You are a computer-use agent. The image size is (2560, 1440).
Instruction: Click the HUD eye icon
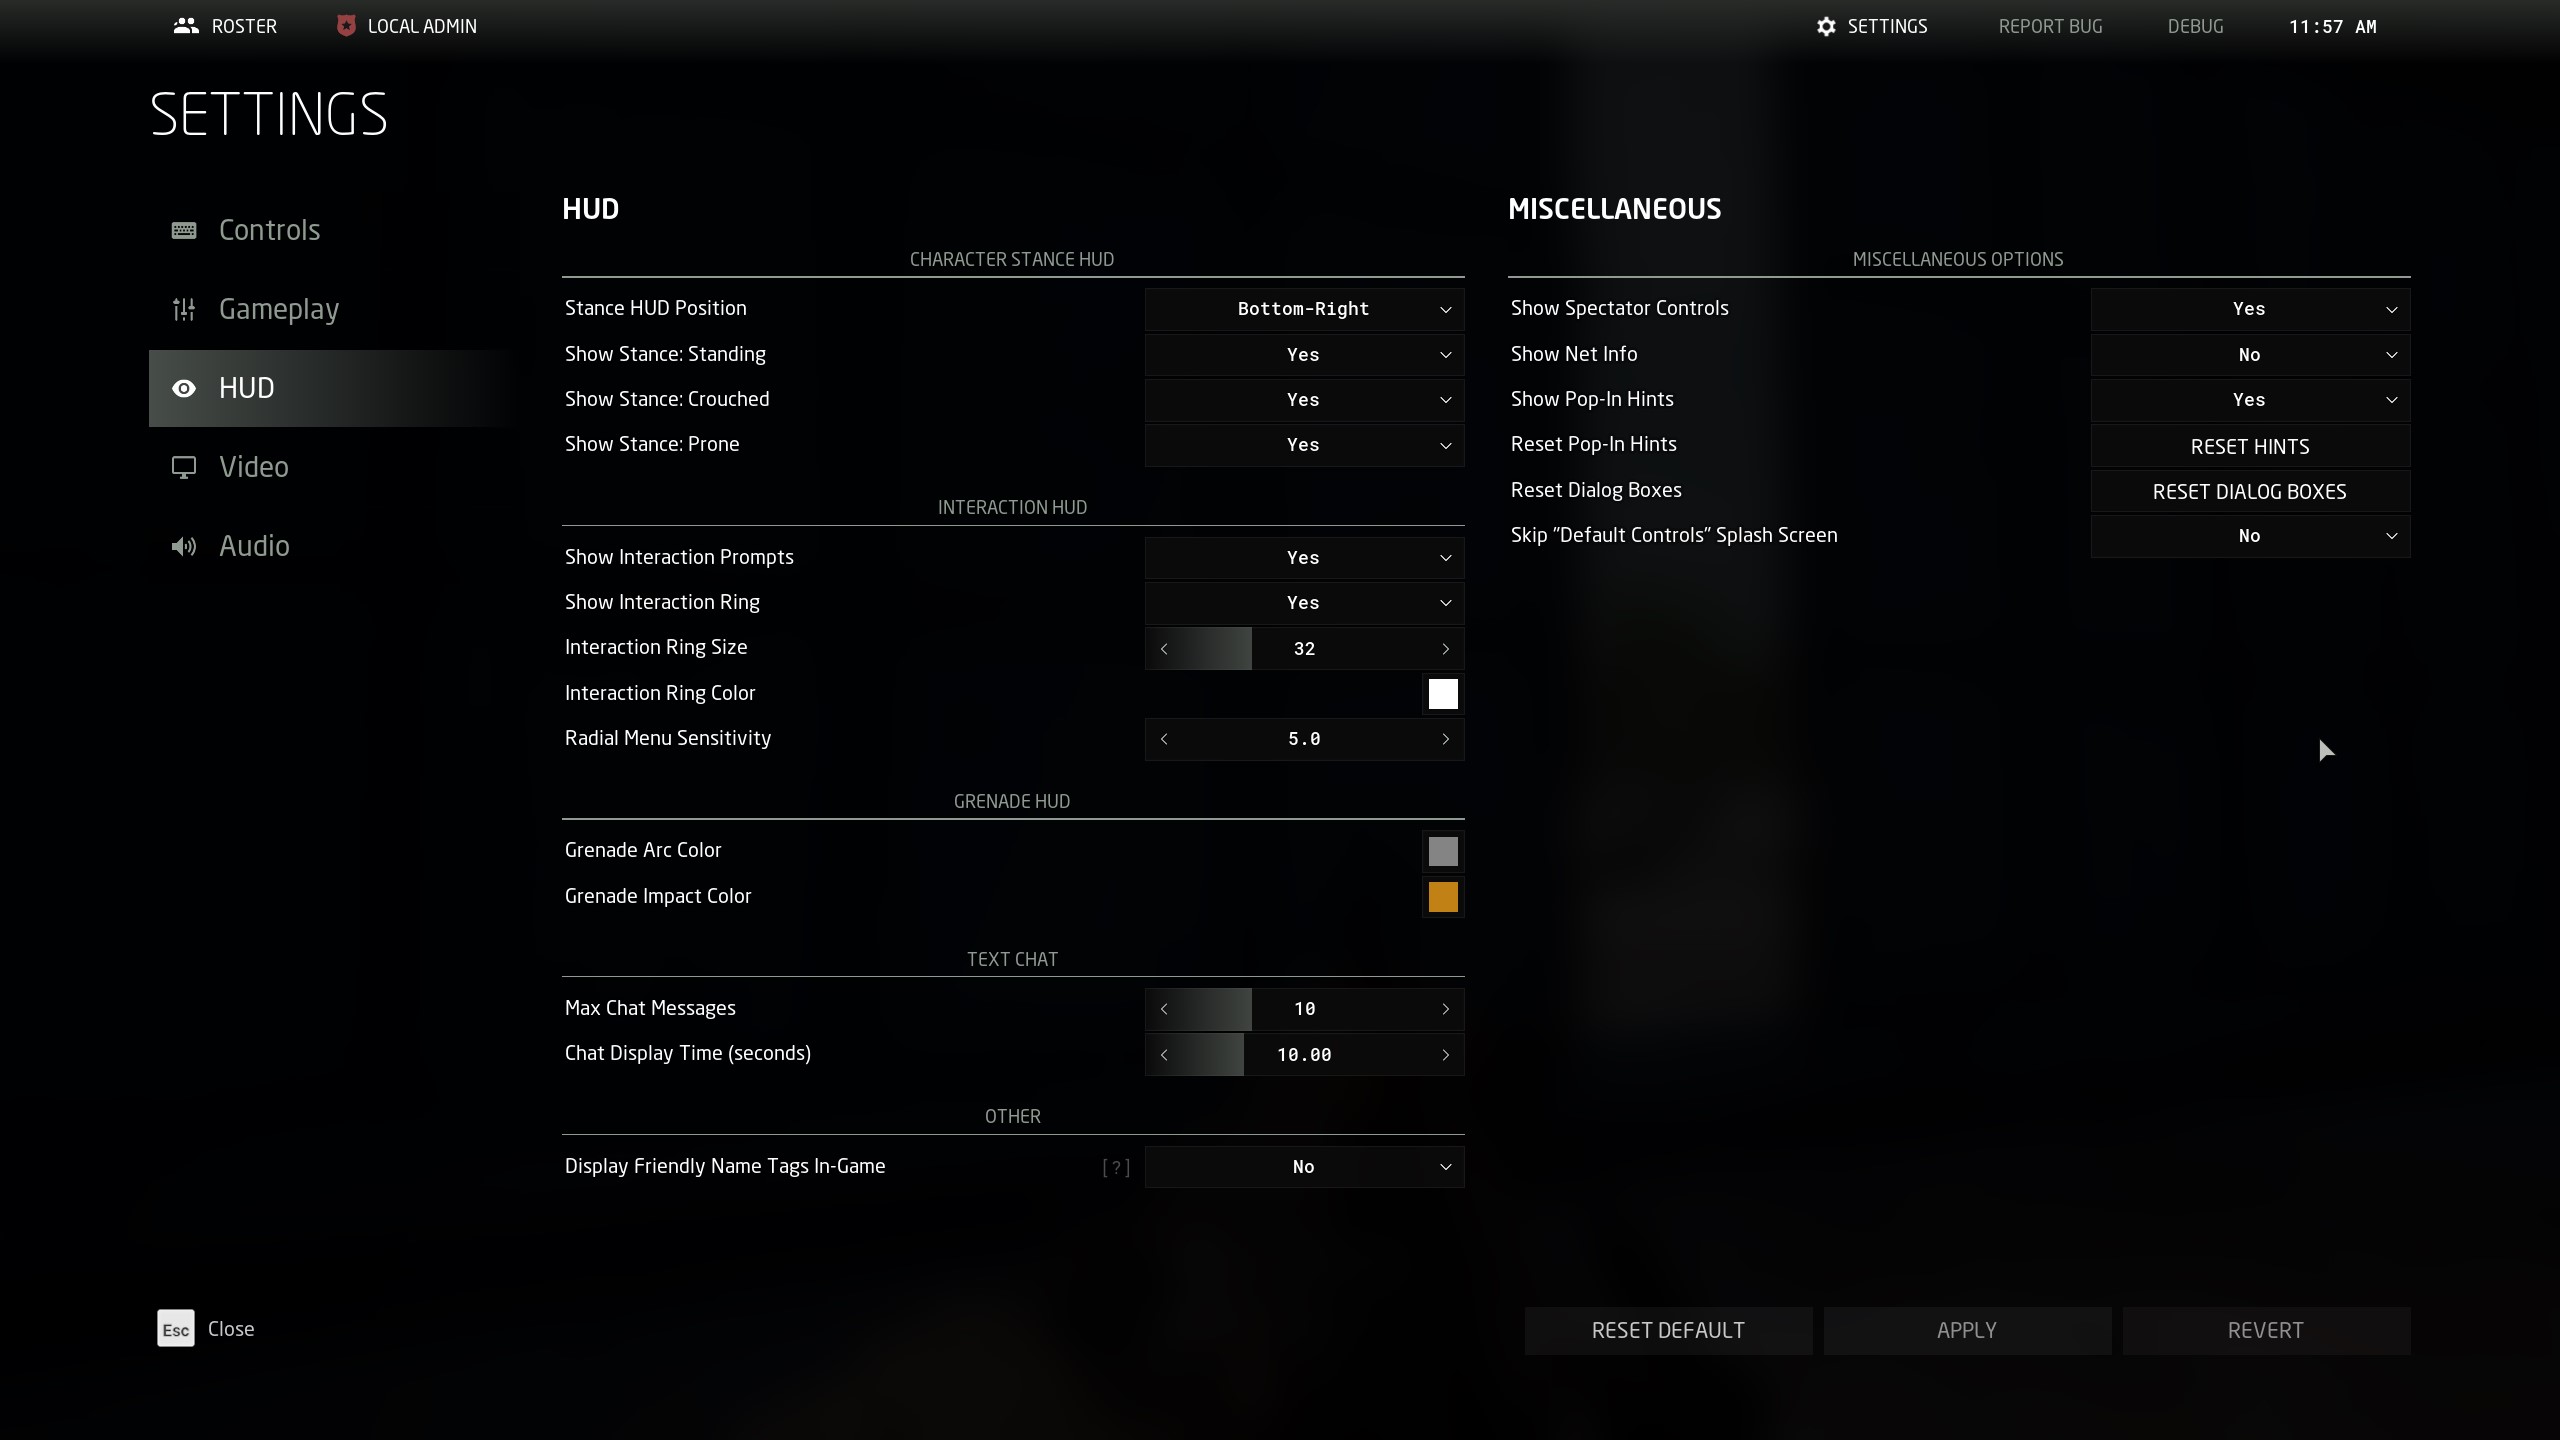(184, 388)
